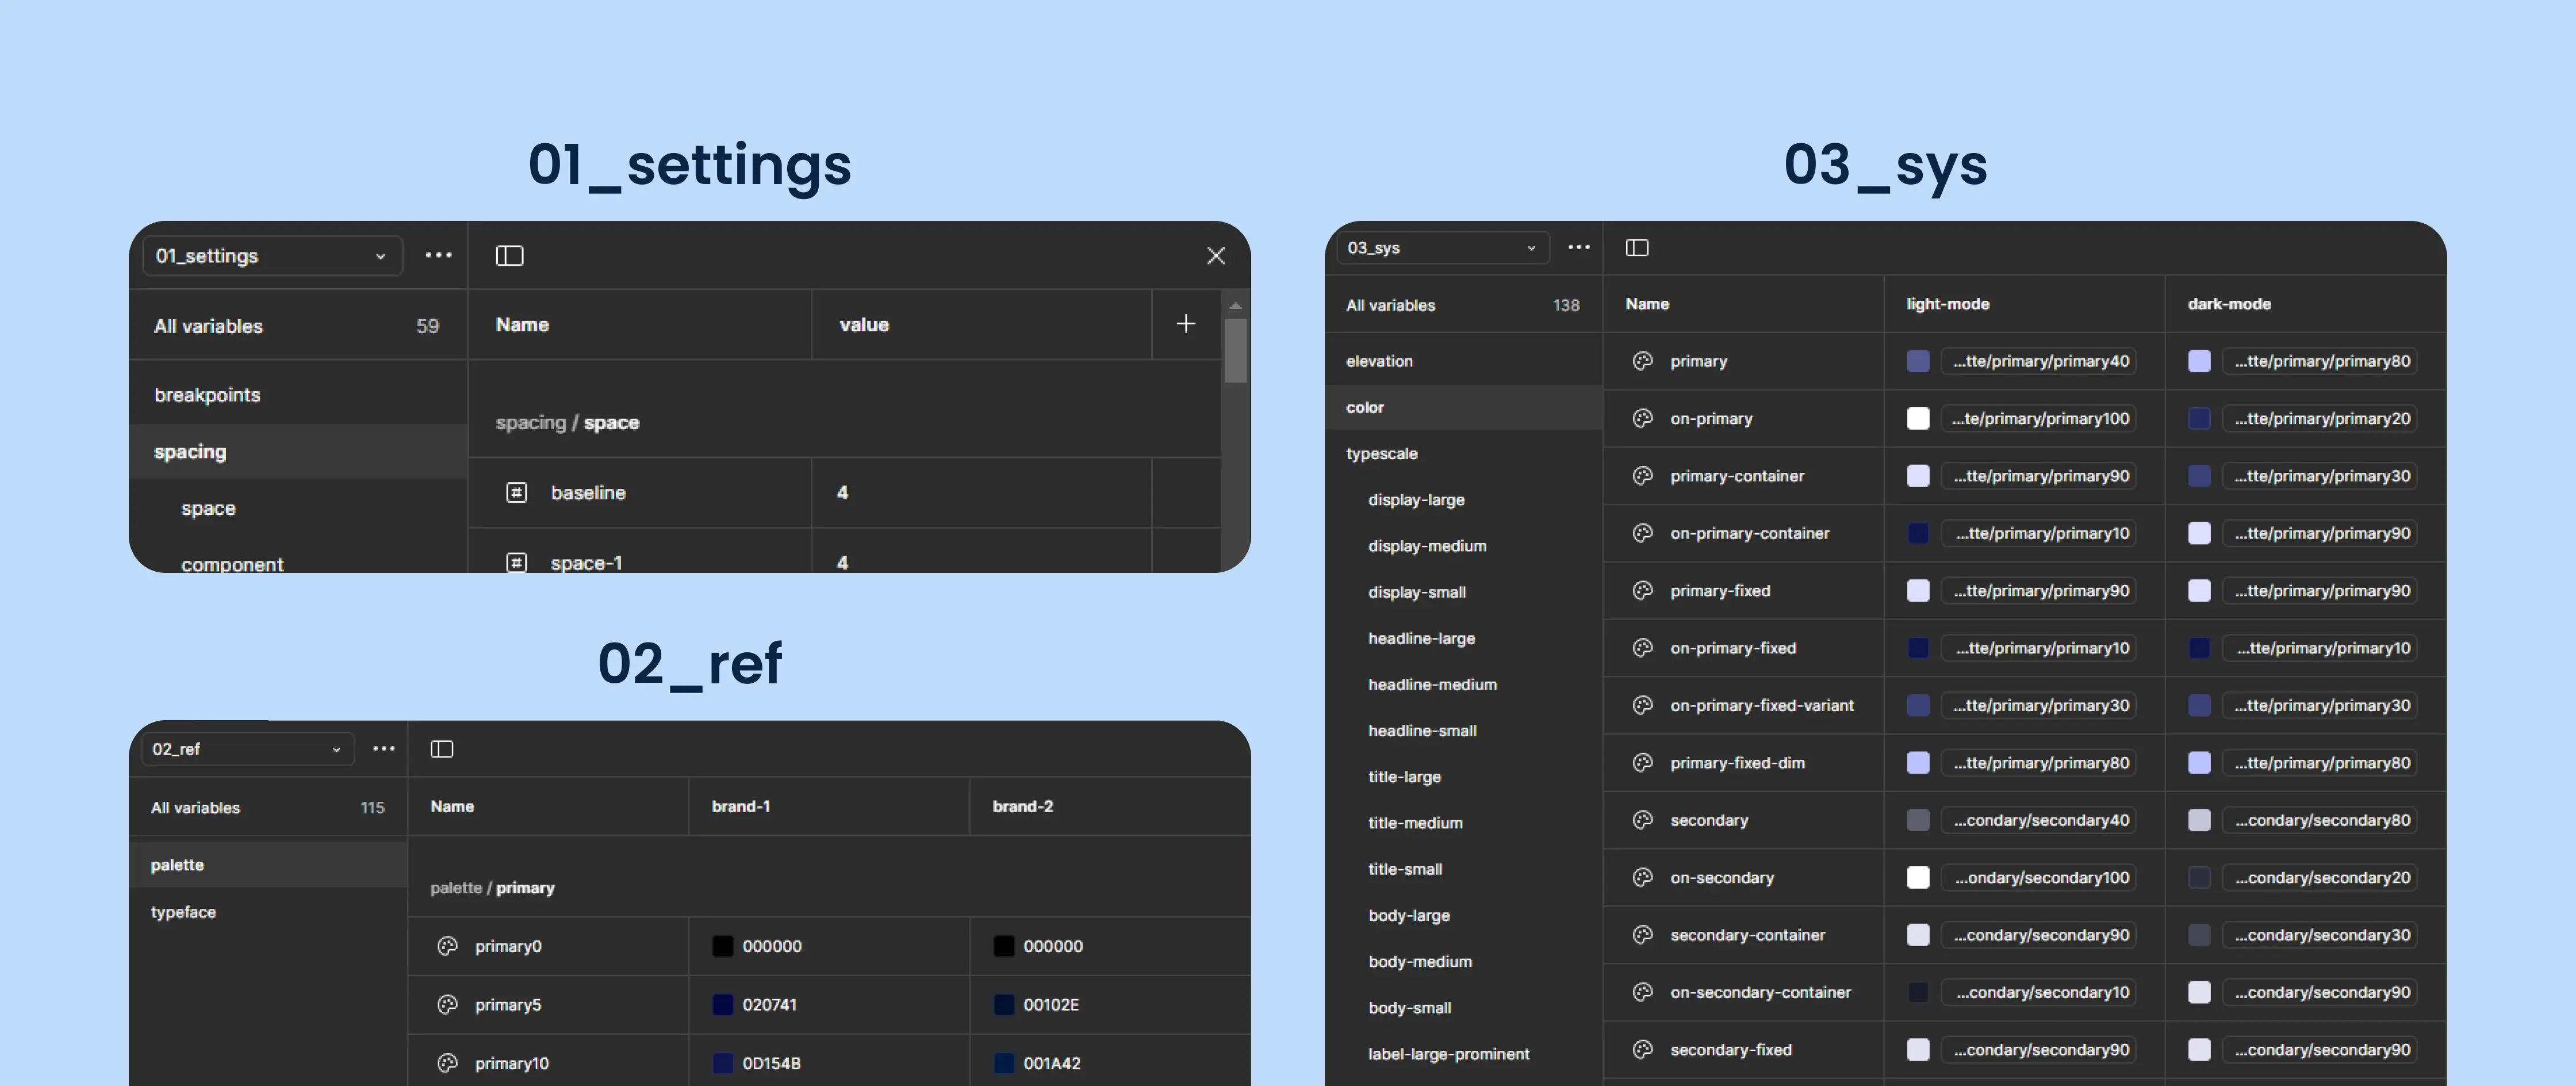
Task: Click number icon of space-1 variable
Action: coord(517,562)
